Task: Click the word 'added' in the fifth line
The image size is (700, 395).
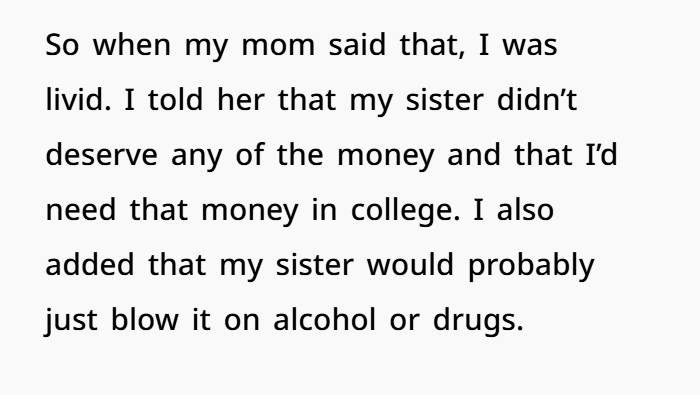Action: tap(90, 265)
